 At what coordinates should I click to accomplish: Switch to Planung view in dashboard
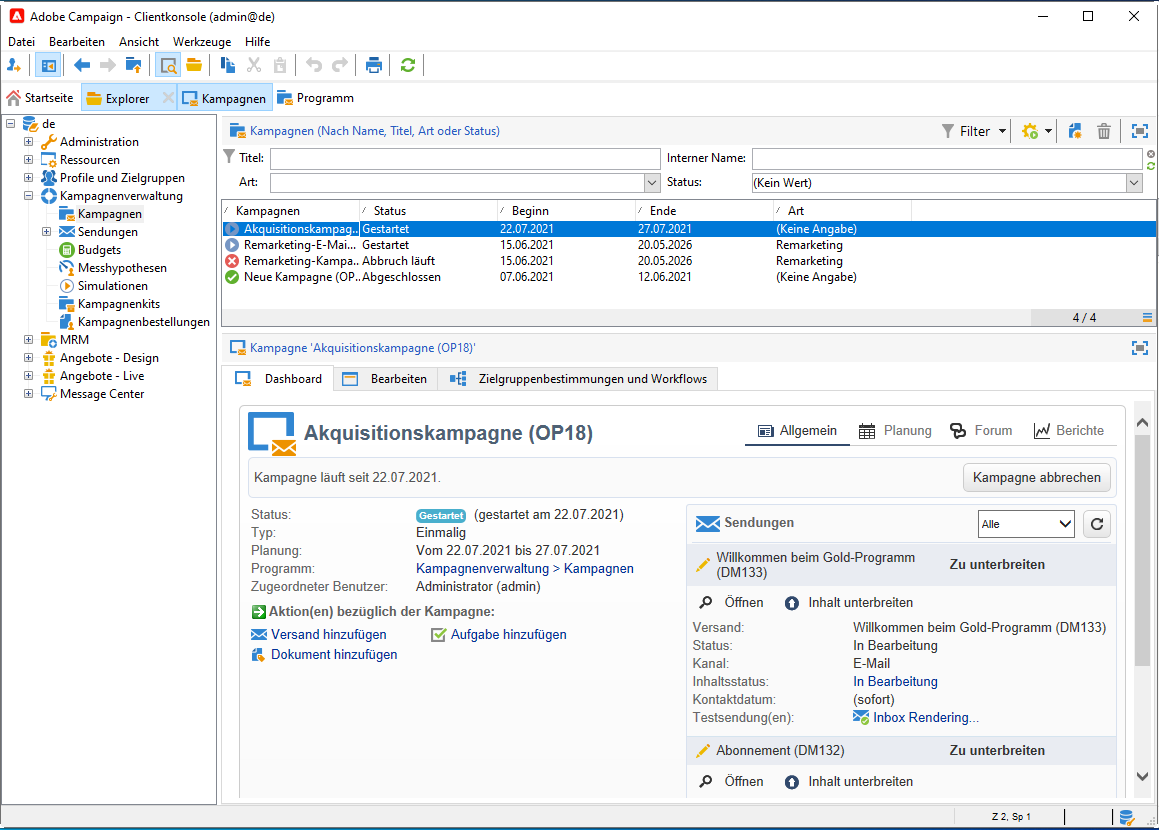click(895, 431)
